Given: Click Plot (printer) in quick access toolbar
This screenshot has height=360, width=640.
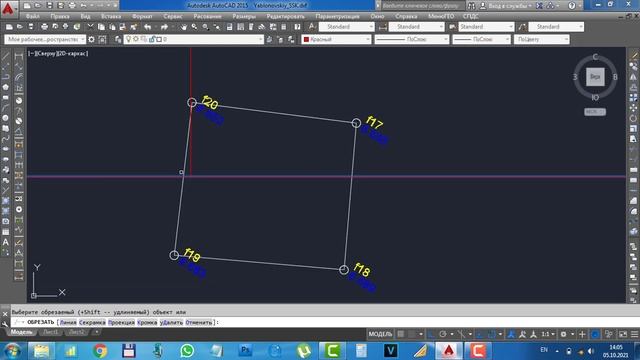Looking at the screenshot, I should 72,5.
